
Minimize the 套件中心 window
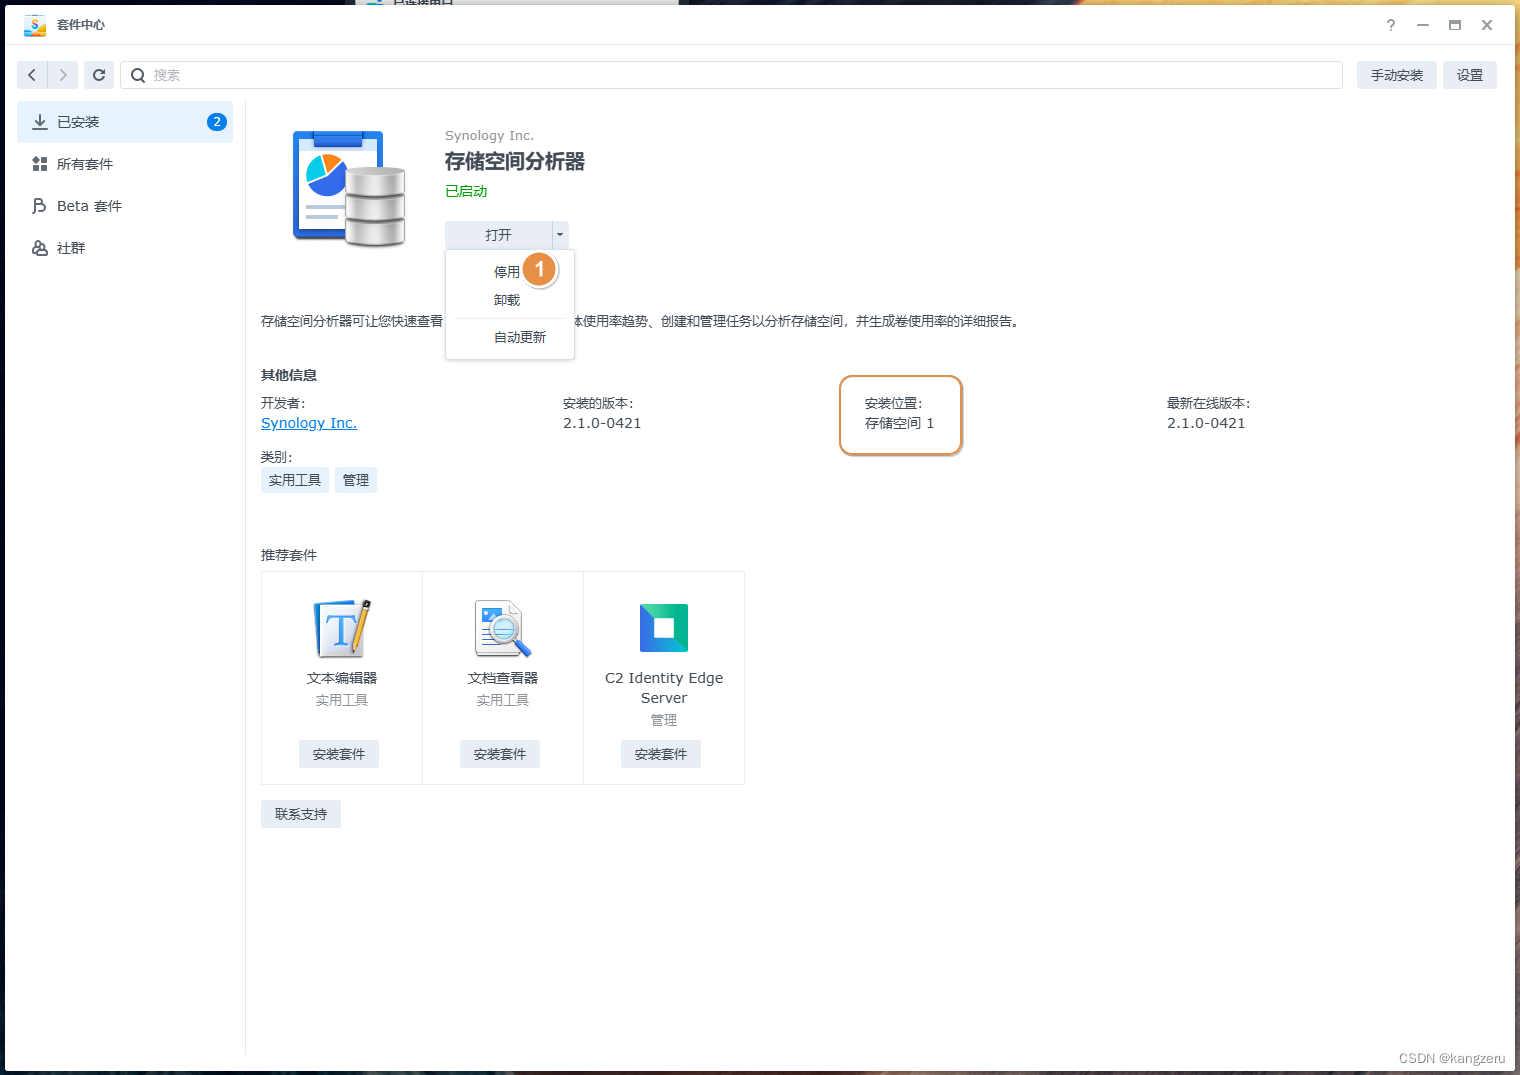(1422, 25)
